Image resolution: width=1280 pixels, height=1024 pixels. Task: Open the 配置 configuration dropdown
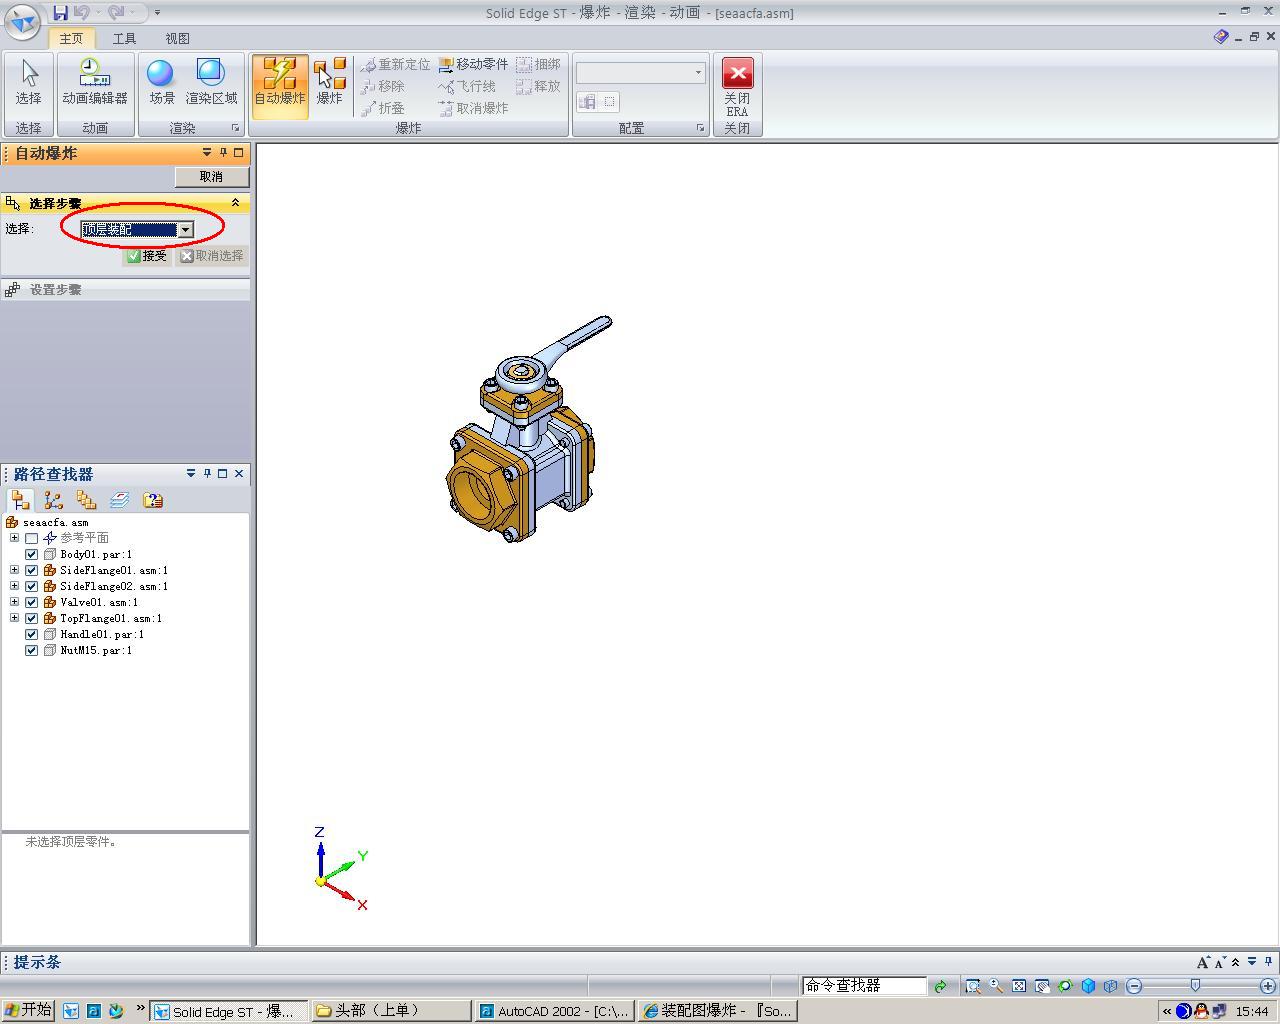(x=698, y=73)
